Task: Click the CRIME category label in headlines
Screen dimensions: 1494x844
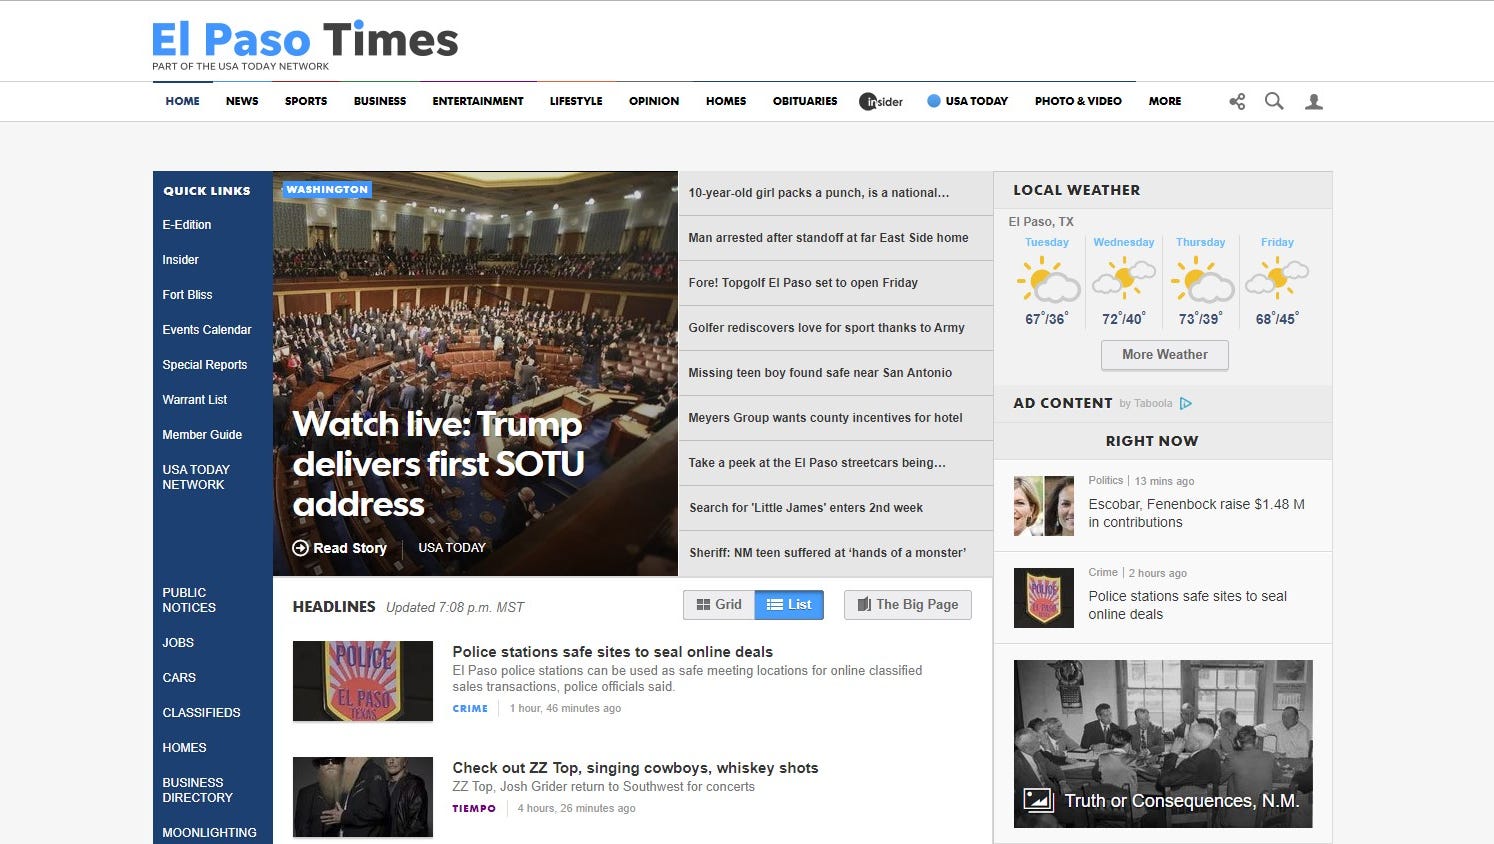Action: pos(470,708)
